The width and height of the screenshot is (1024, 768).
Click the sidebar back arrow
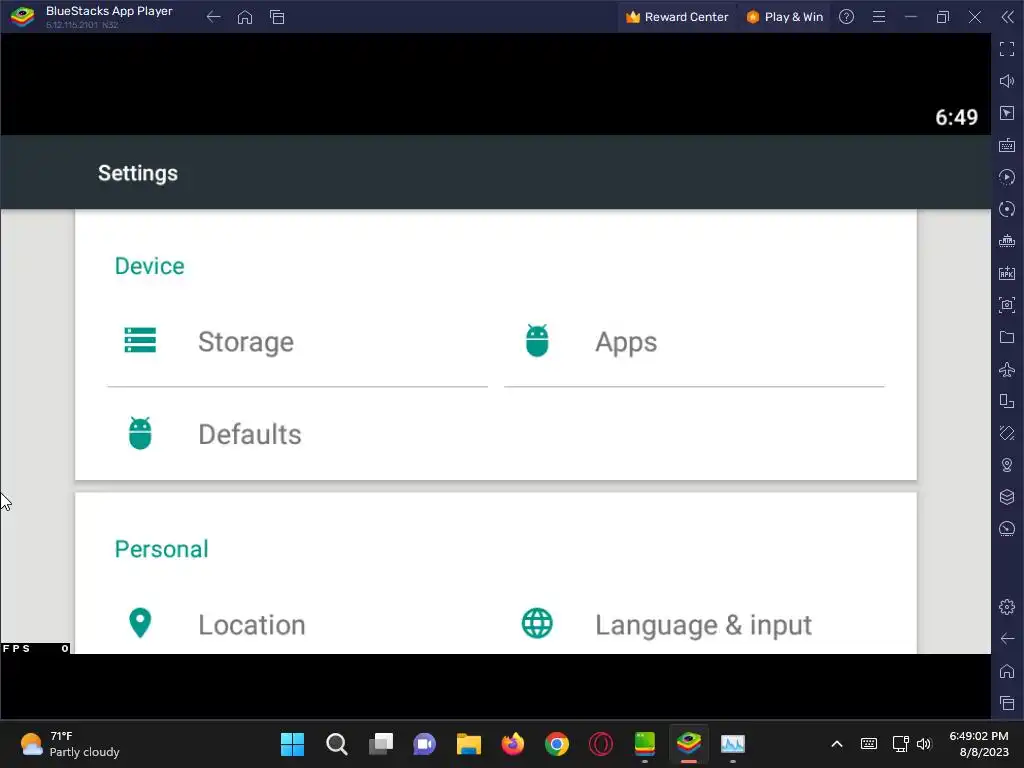click(x=1007, y=639)
